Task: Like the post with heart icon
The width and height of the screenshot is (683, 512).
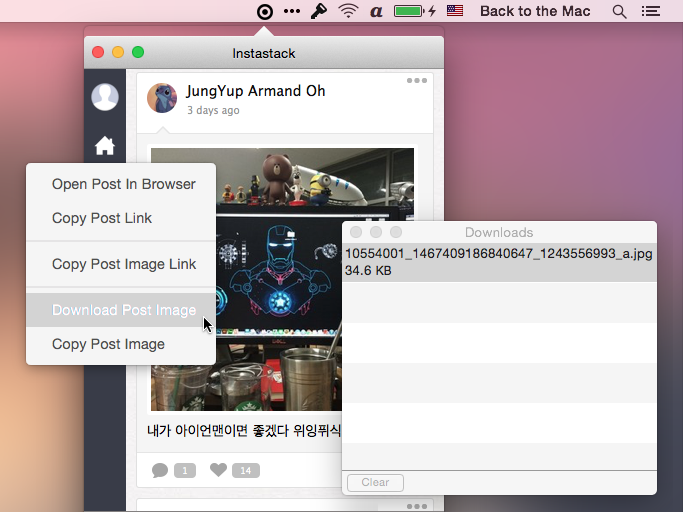Action: pos(218,470)
